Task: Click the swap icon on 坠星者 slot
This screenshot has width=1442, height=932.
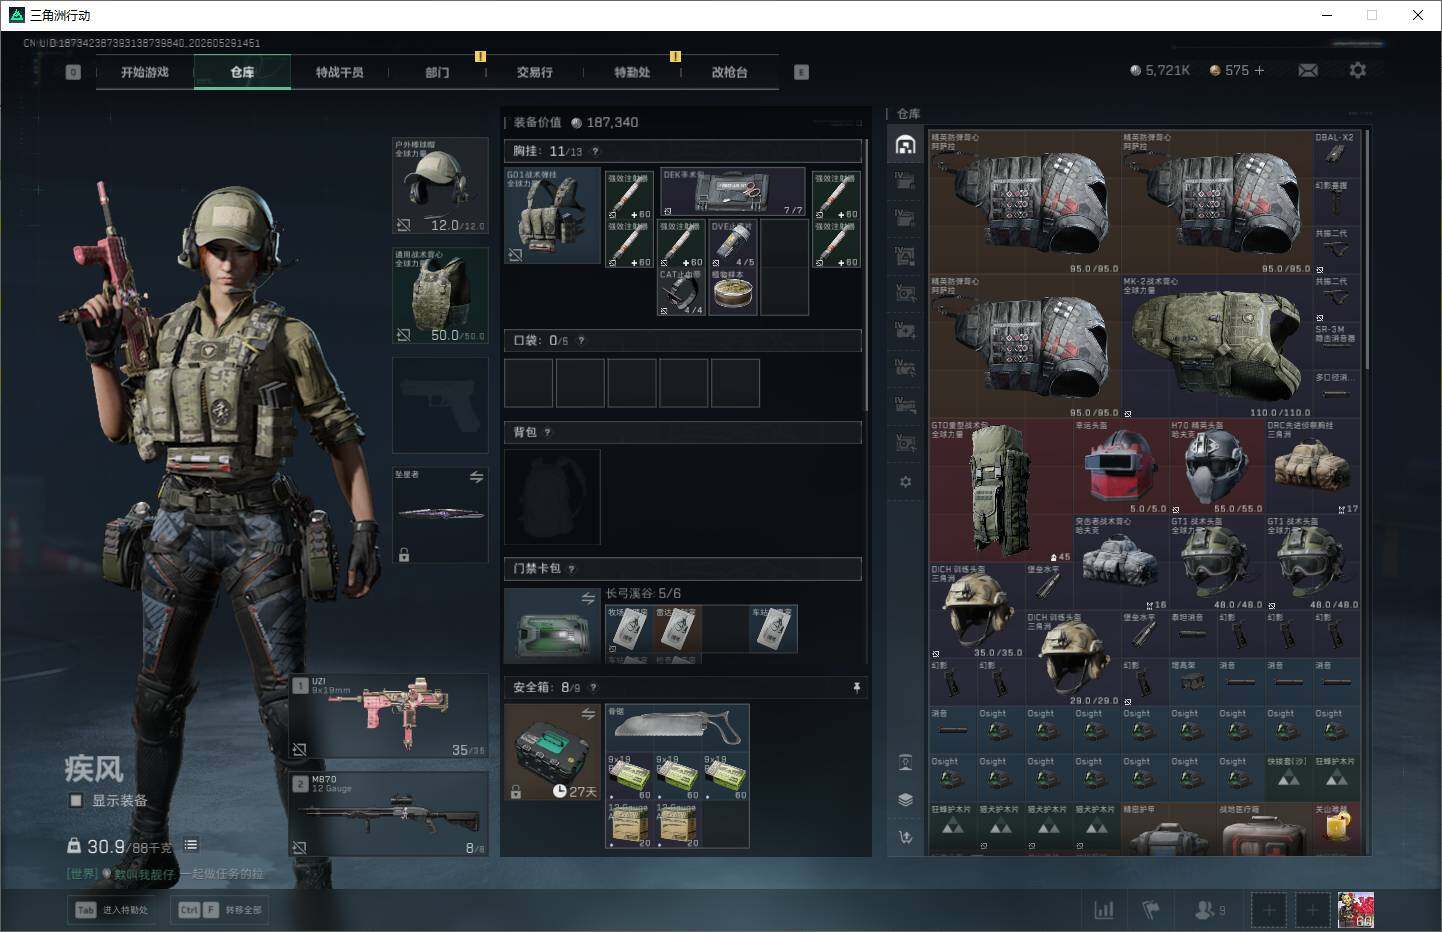Action: [476, 478]
